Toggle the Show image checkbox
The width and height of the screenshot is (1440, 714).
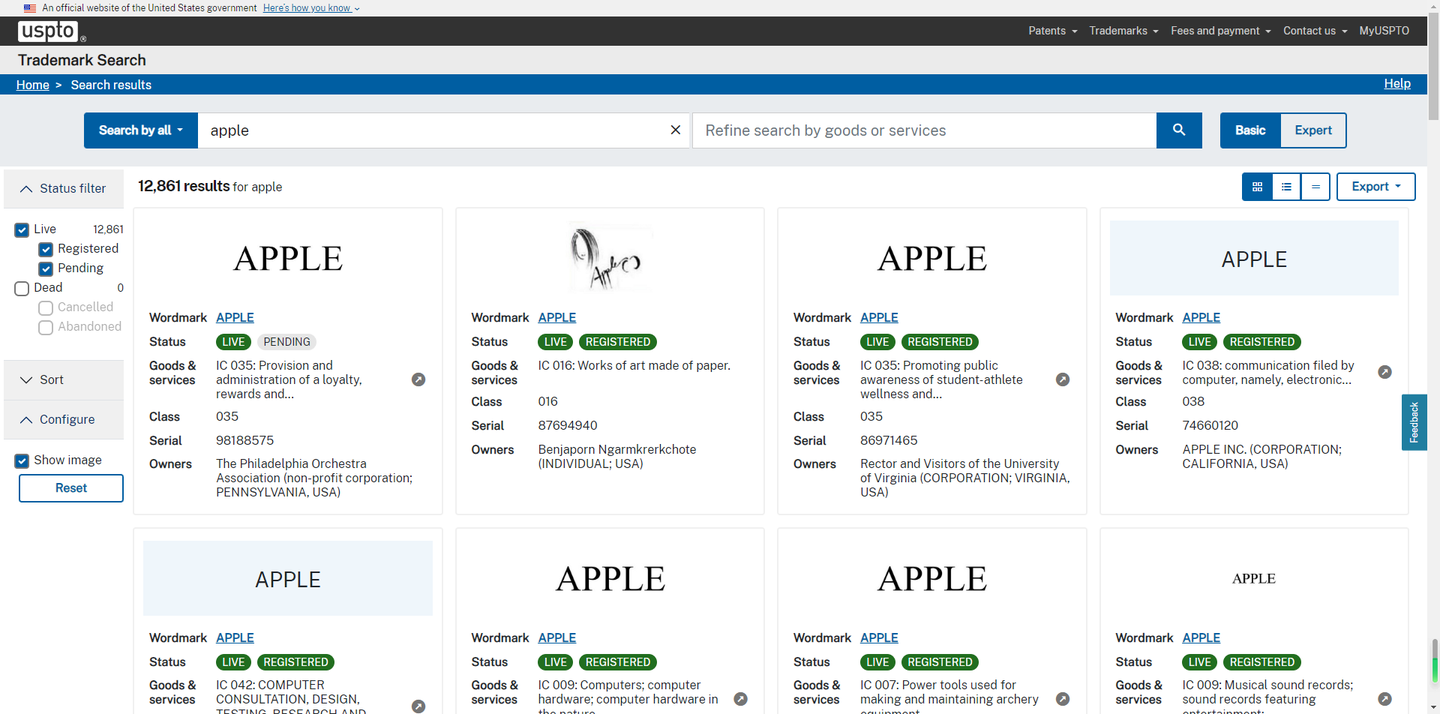click(22, 460)
